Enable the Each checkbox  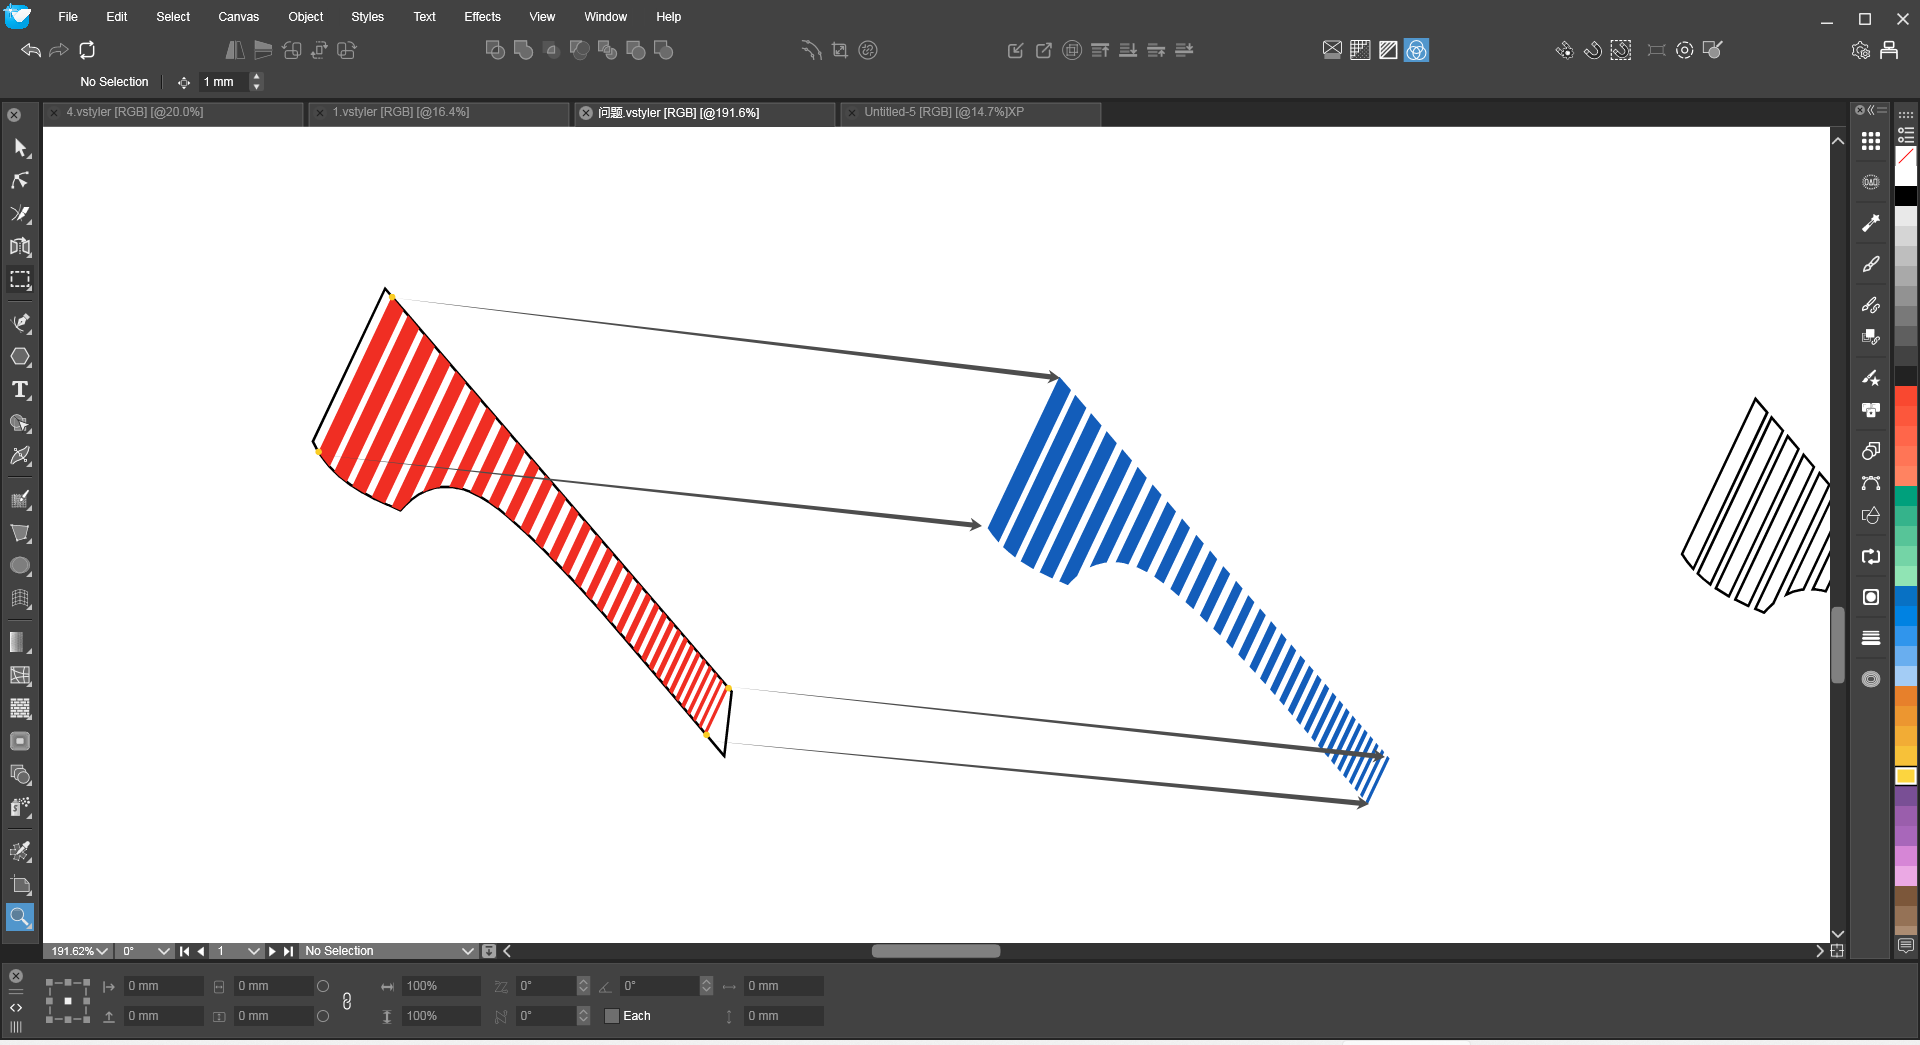(612, 1016)
